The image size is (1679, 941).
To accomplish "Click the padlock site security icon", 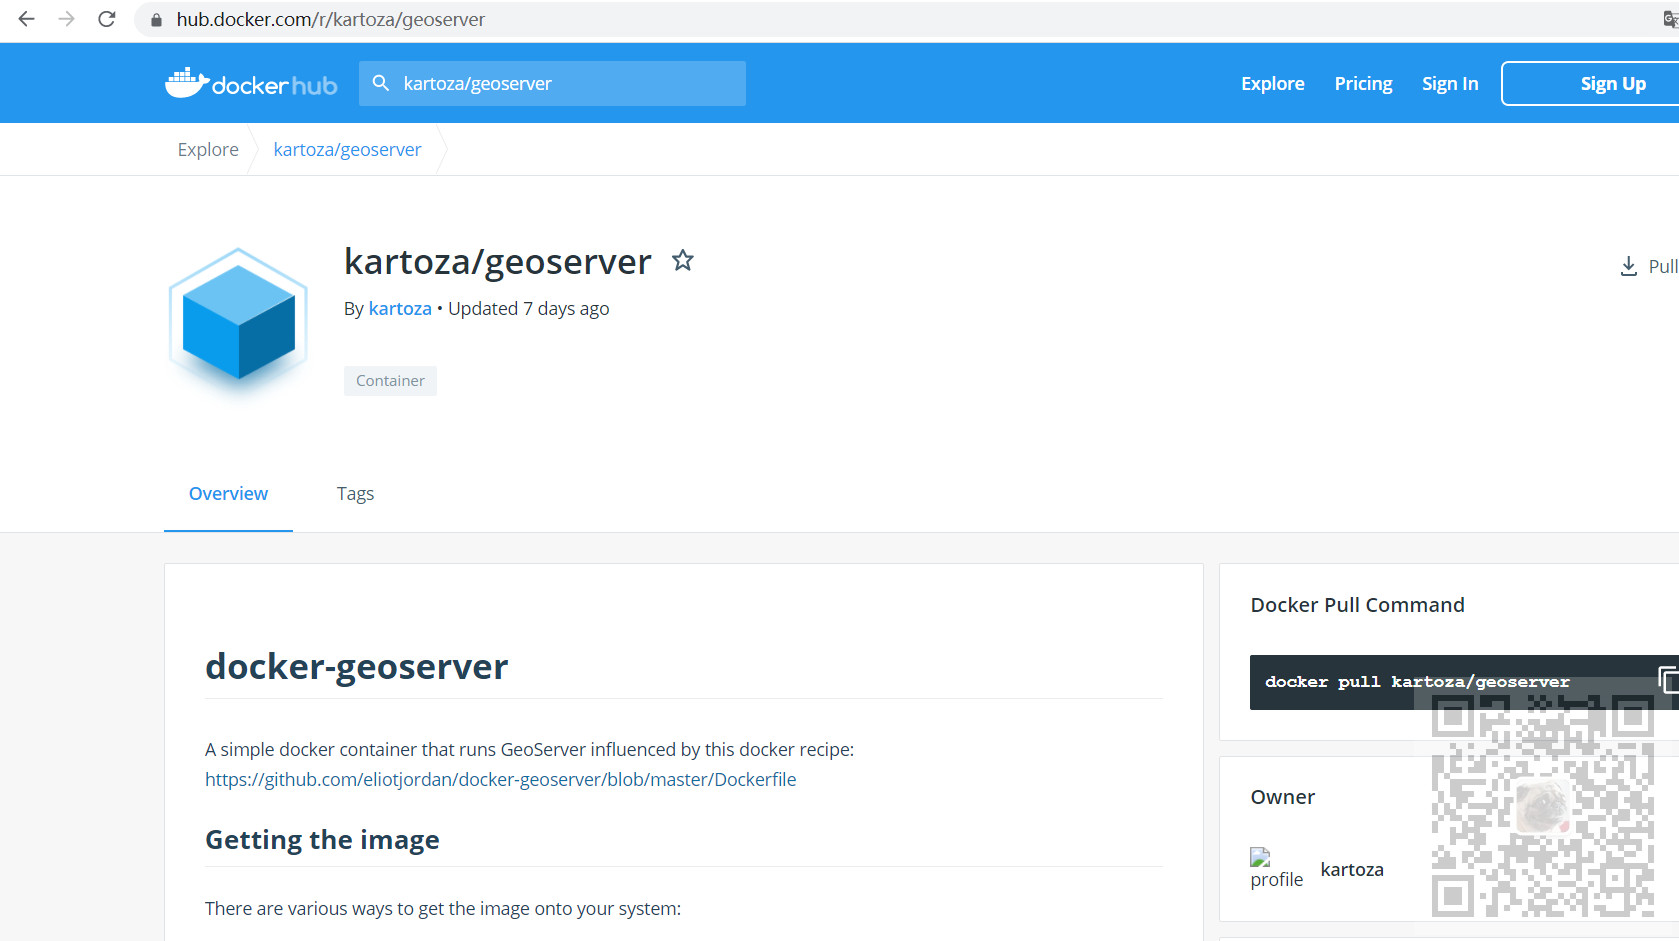I will point(156,20).
